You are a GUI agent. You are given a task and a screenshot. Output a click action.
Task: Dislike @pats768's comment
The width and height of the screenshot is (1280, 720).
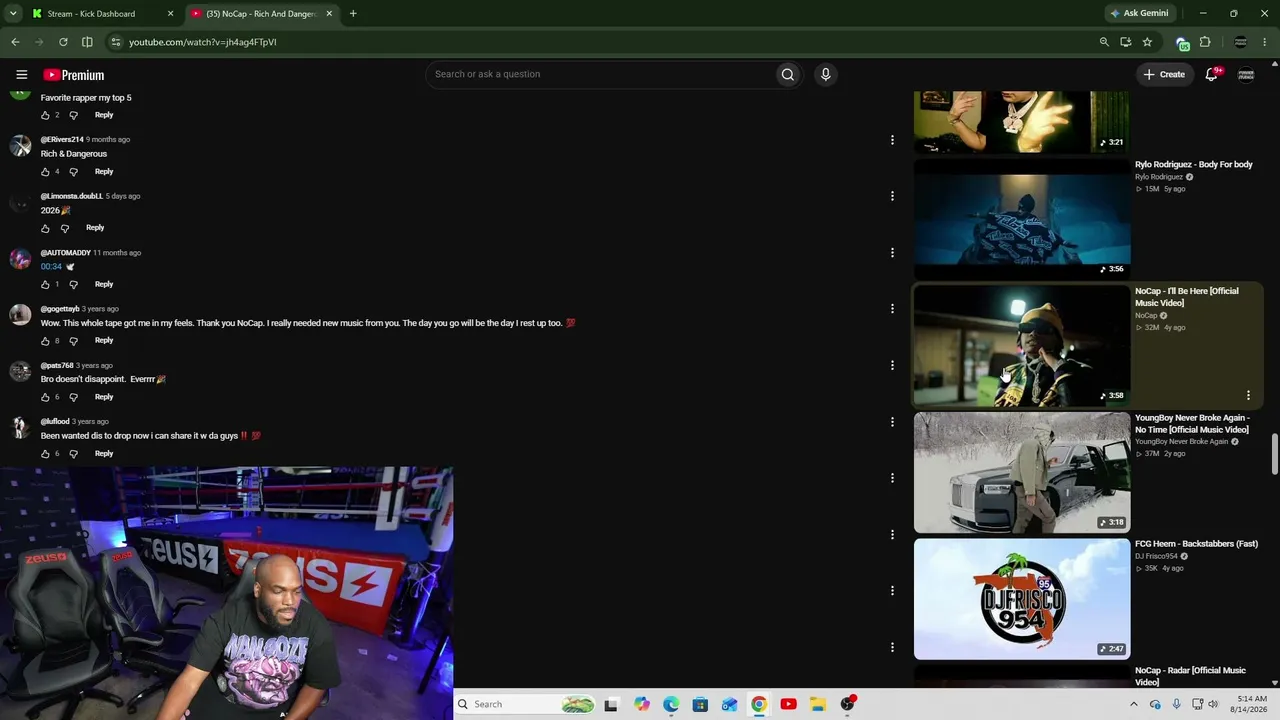(x=73, y=397)
